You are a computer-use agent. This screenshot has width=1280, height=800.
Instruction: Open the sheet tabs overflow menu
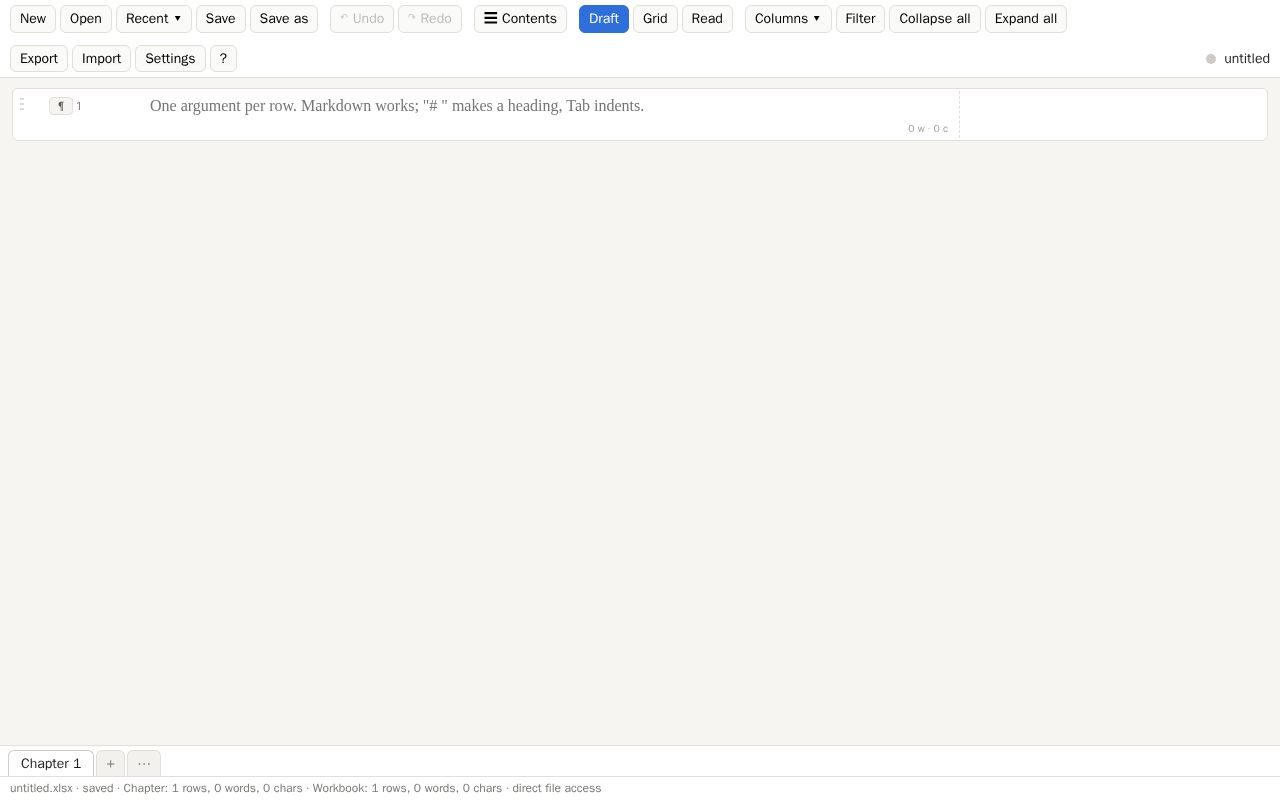tap(144, 763)
